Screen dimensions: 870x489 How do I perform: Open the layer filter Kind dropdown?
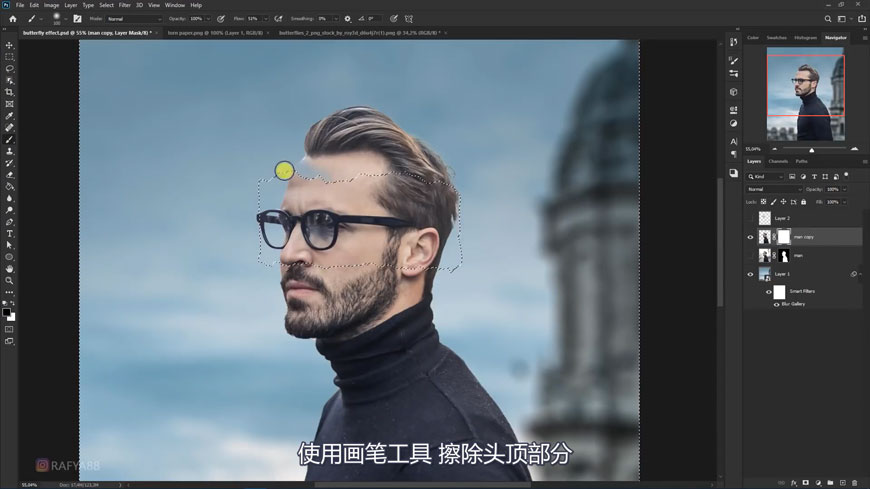click(766, 177)
